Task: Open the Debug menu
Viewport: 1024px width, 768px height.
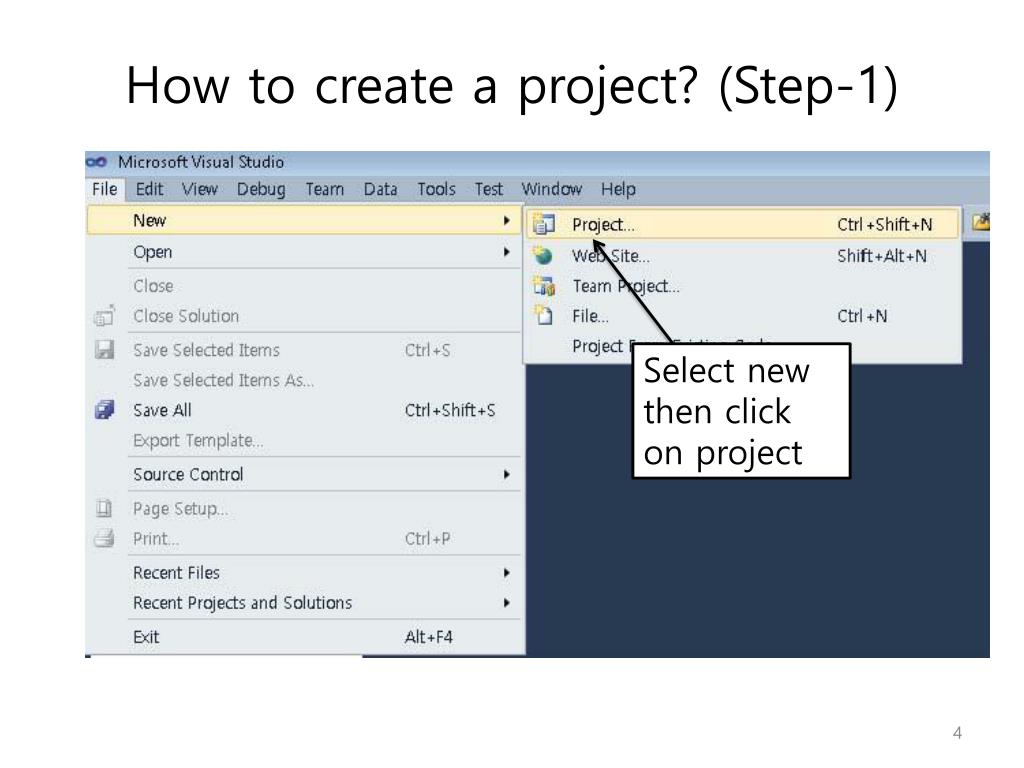Action: (261, 189)
